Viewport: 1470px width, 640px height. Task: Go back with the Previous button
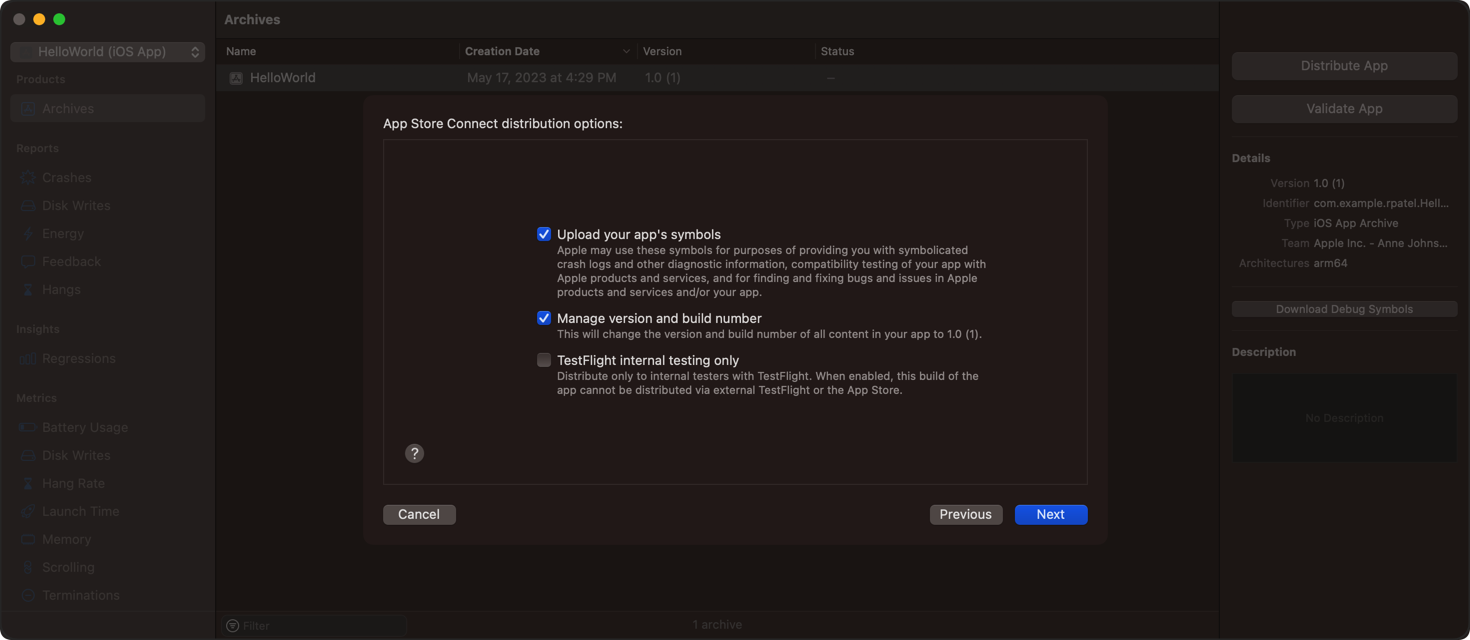pyautogui.click(x=966, y=514)
